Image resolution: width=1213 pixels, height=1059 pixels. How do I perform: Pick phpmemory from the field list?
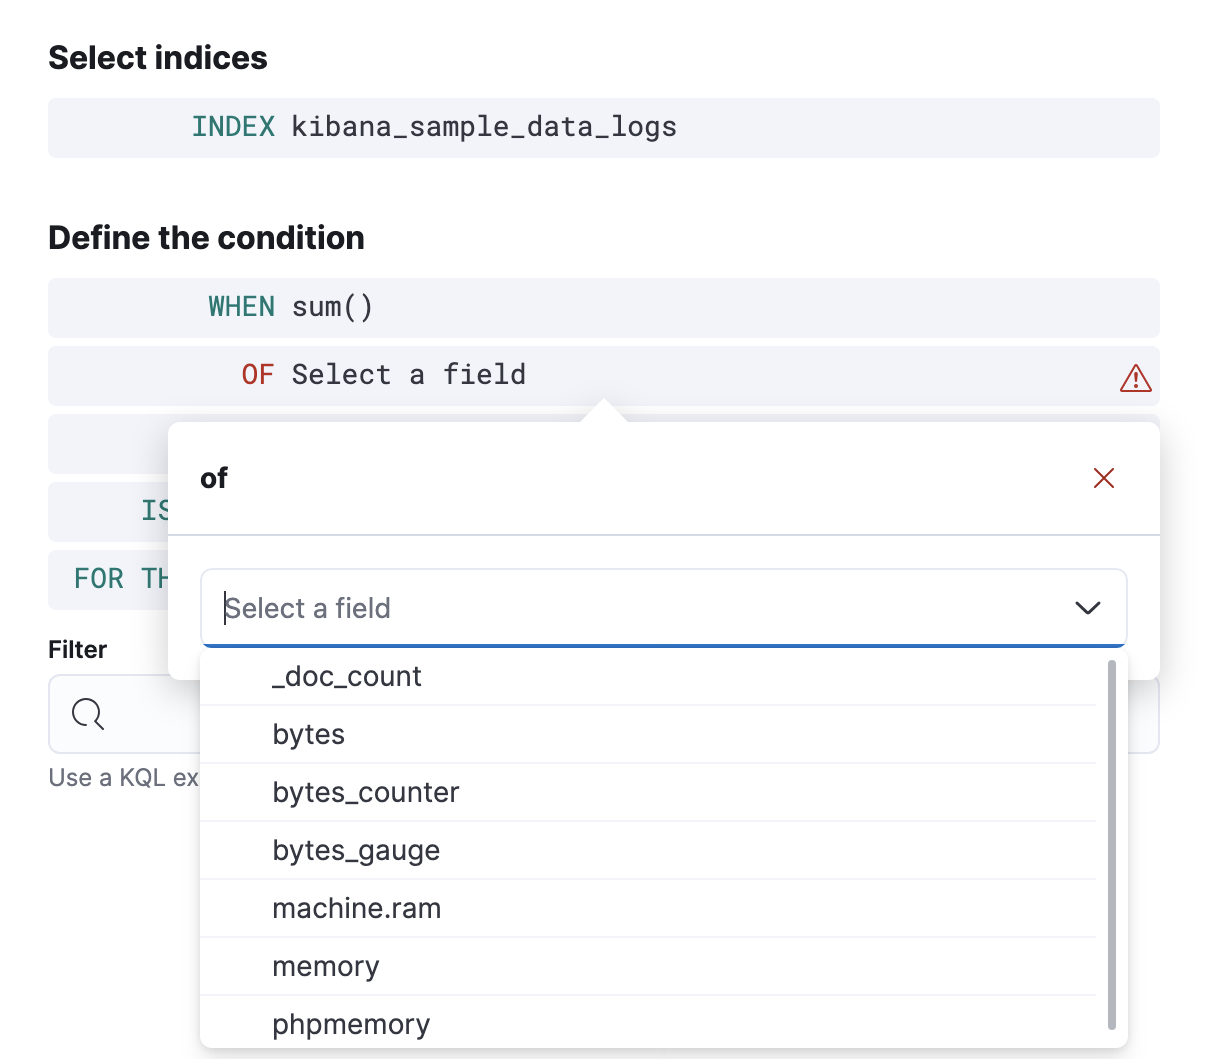point(351,1024)
